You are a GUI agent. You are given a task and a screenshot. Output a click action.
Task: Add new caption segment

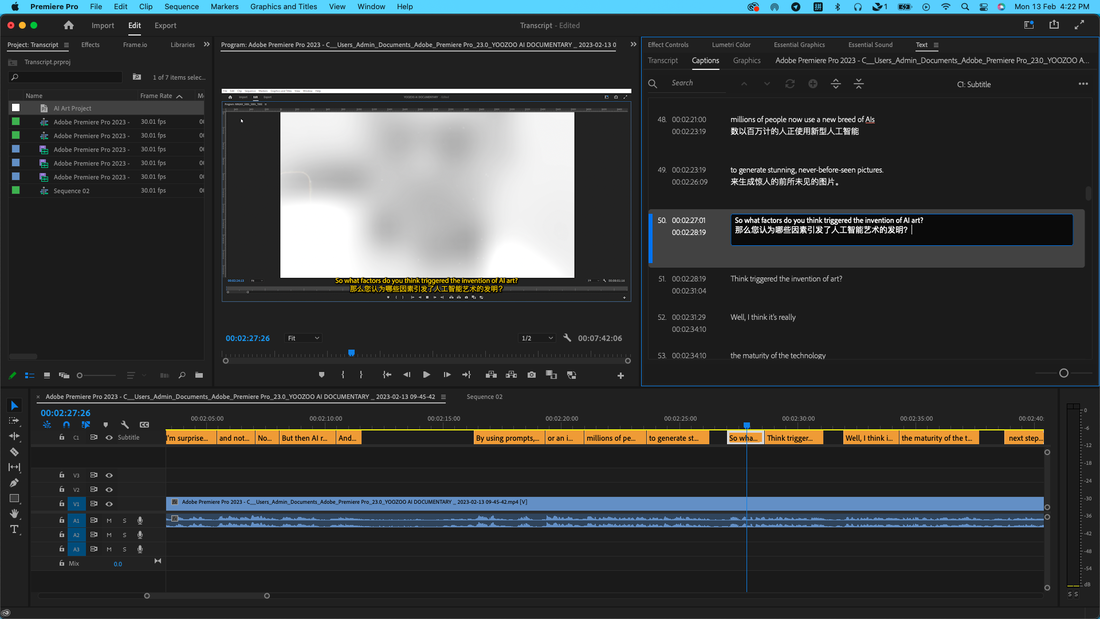click(812, 84)
